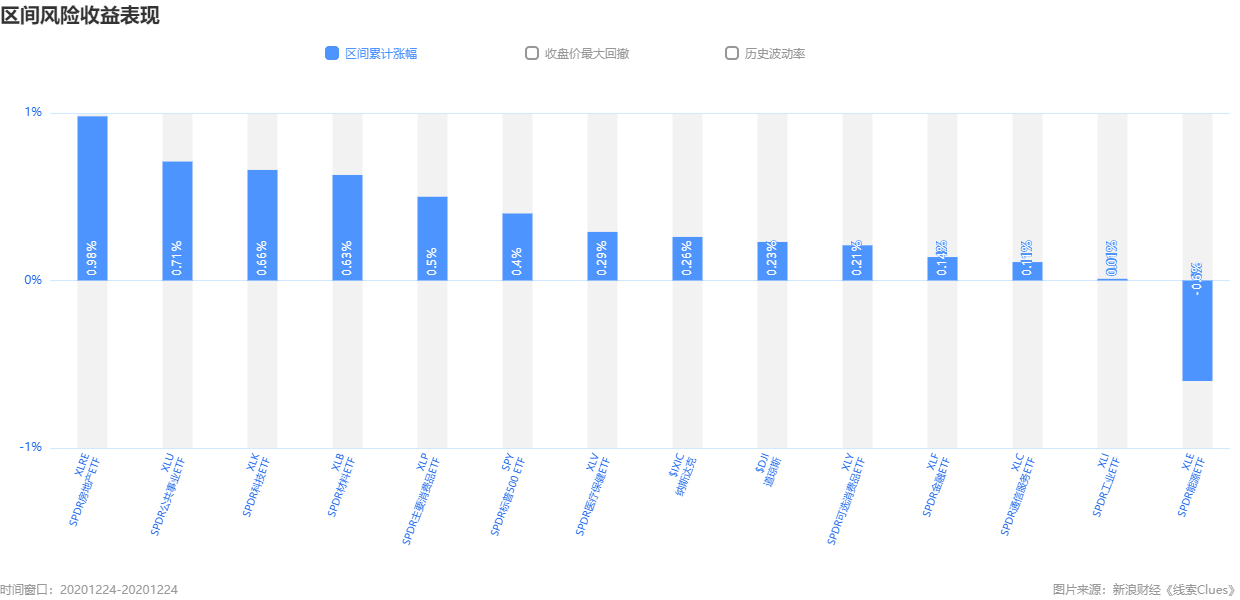The image size is (1240, 600).
Task: Click the 新浪财经《线索Clues》source text
Action: [1174, 590]
